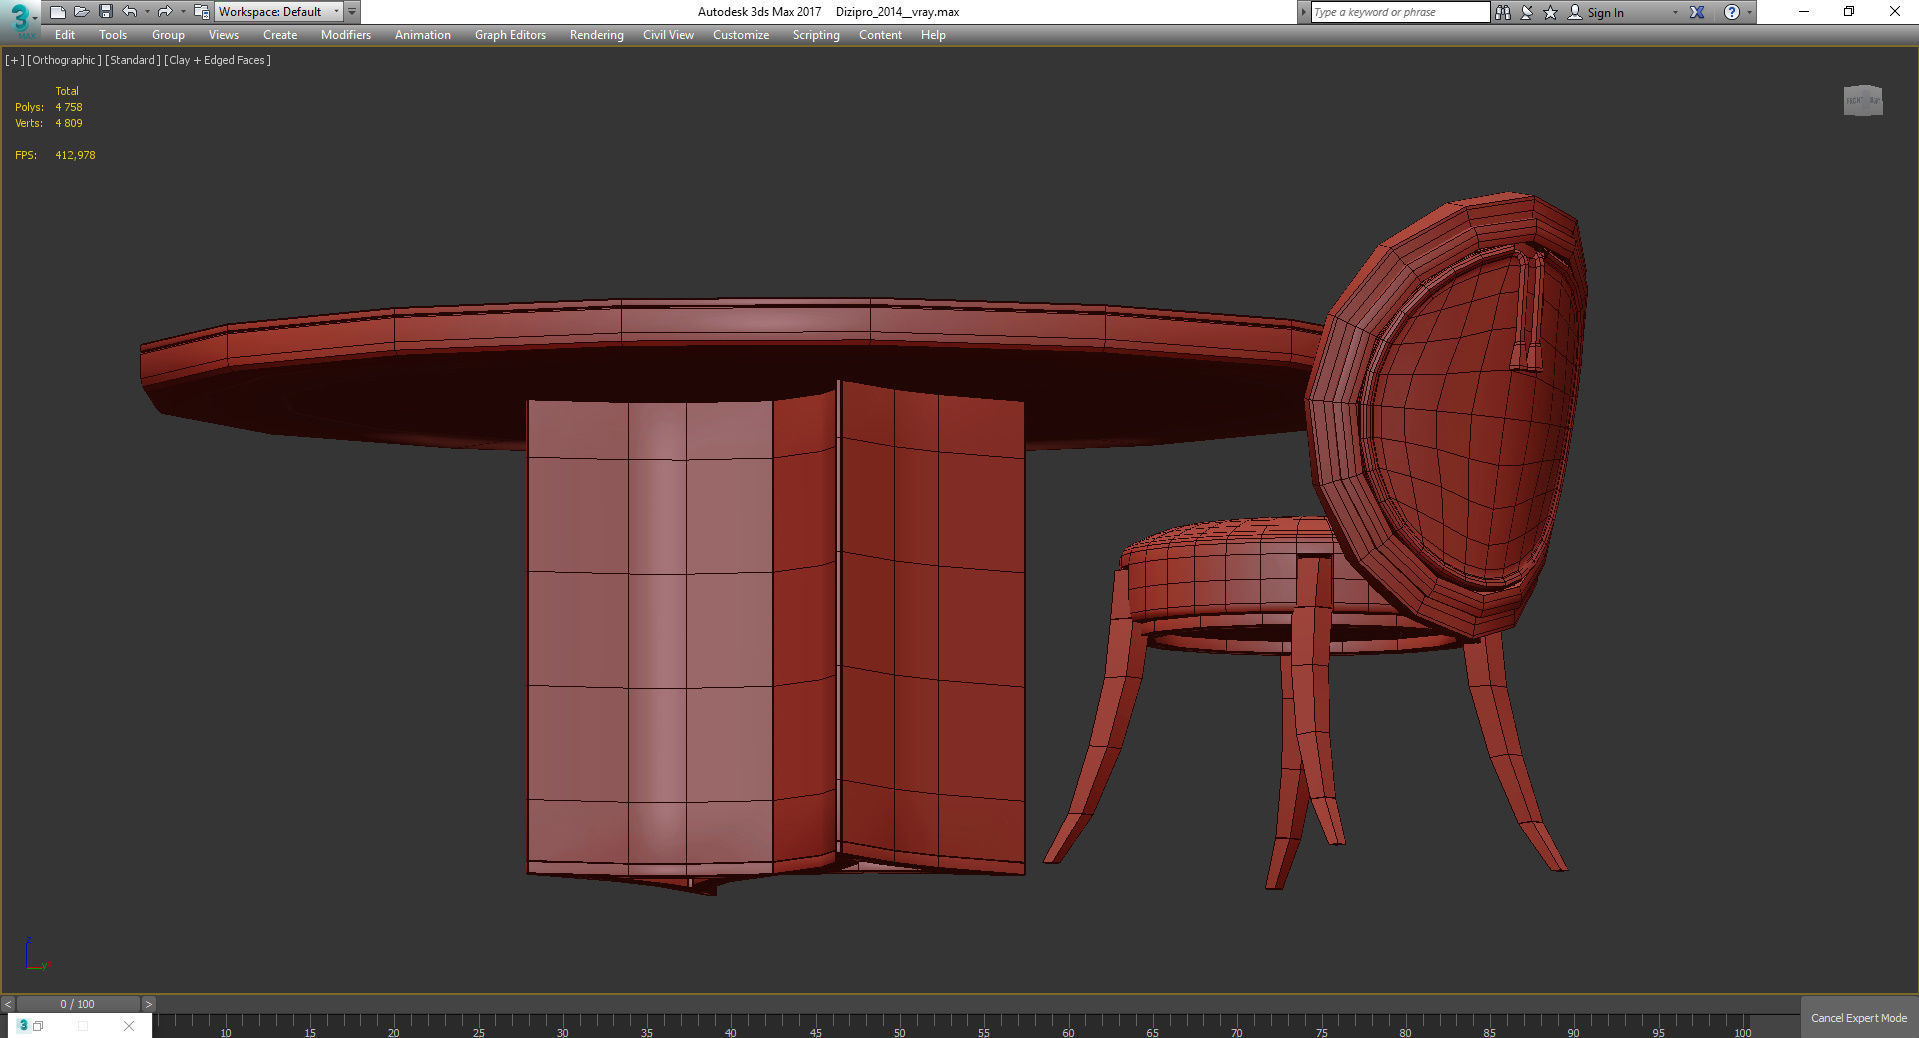The width and height of the screenshot is (1919, 1038).
Task: Open the Civil View menu
Action: pos(668,35)
